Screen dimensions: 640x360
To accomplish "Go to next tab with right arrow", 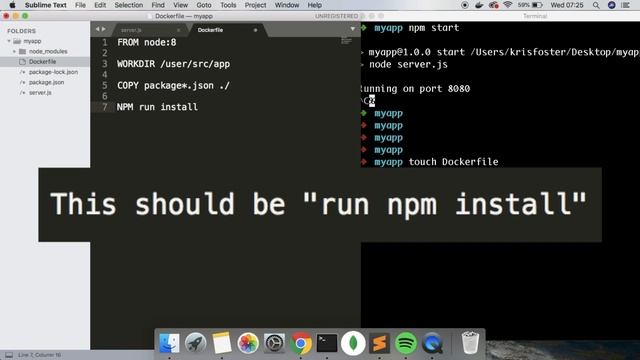I will pyautogui.click(x=104, y=29).
